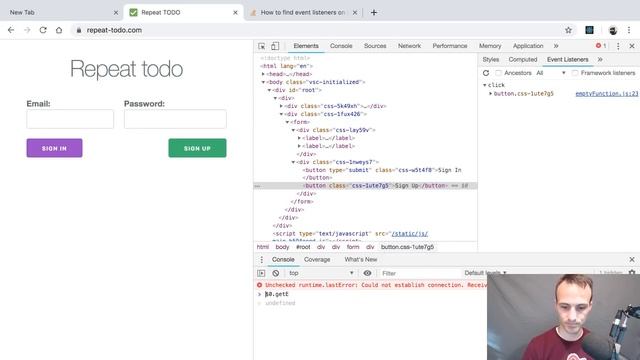Activate the DevTools inspect element picker
The image size is (640, 360).
click(x=262, y=46)
